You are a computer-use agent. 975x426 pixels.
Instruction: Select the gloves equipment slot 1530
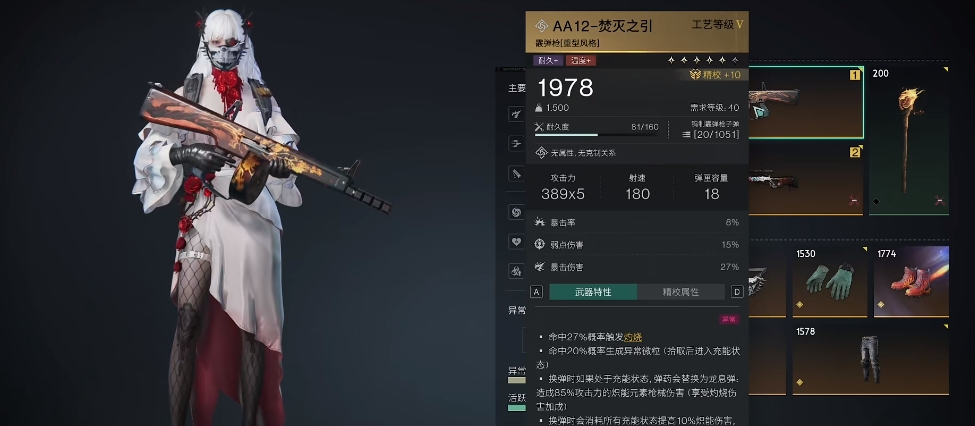pos(829,281)
